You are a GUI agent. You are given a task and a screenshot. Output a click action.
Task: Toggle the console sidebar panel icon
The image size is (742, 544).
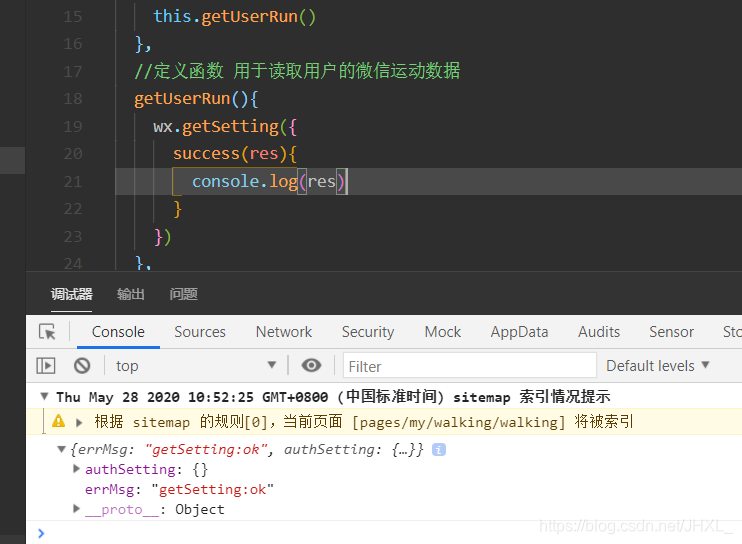(46, 366)
